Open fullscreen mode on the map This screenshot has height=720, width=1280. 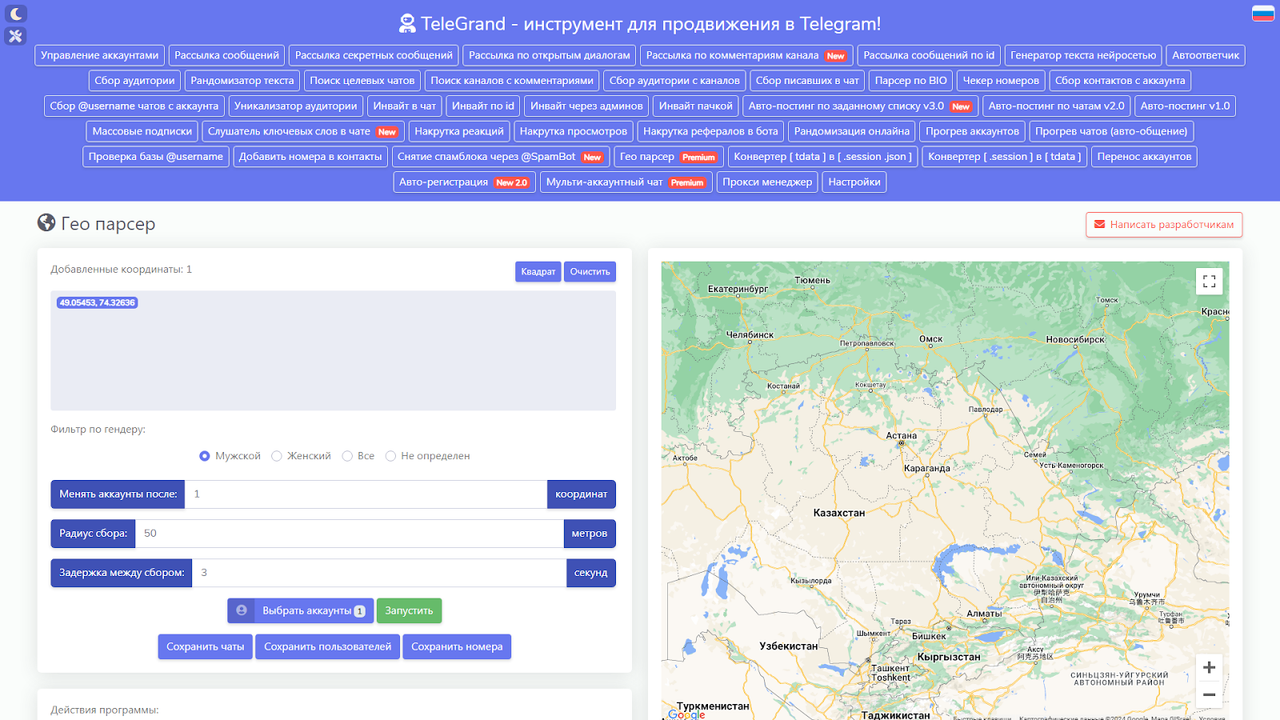pos(1209,281)
